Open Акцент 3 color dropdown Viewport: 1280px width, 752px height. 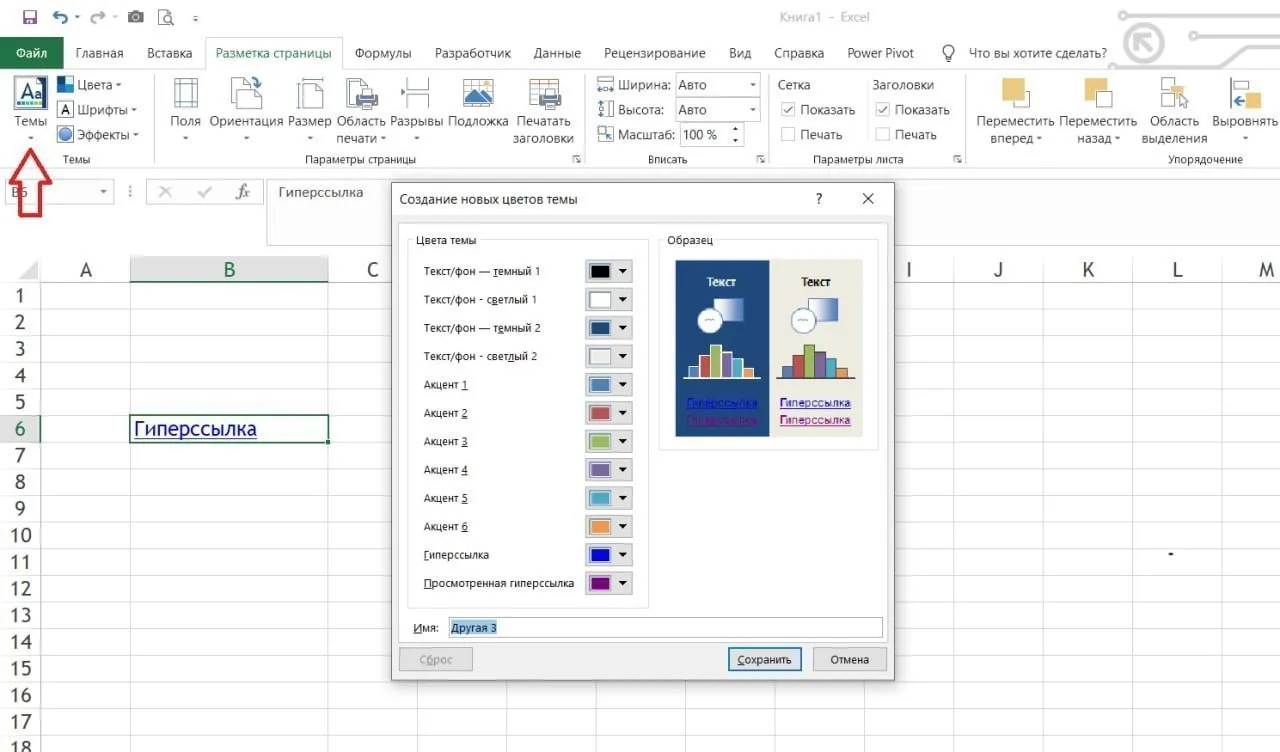pos(623,441)
